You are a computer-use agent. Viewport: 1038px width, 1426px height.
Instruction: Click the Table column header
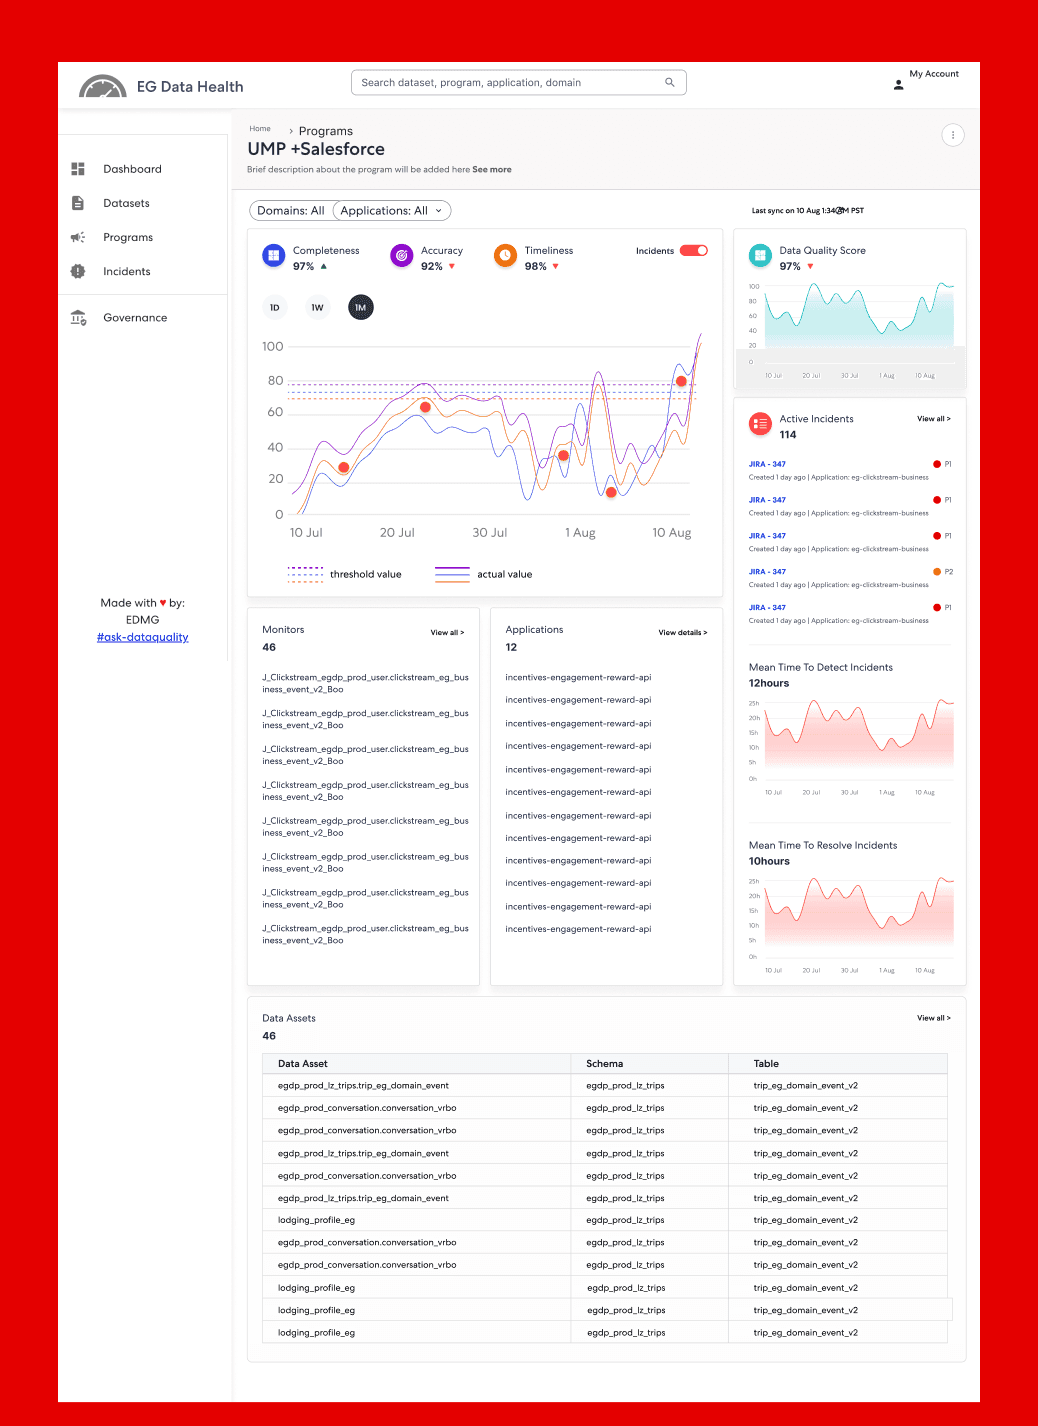point(766,1064)
